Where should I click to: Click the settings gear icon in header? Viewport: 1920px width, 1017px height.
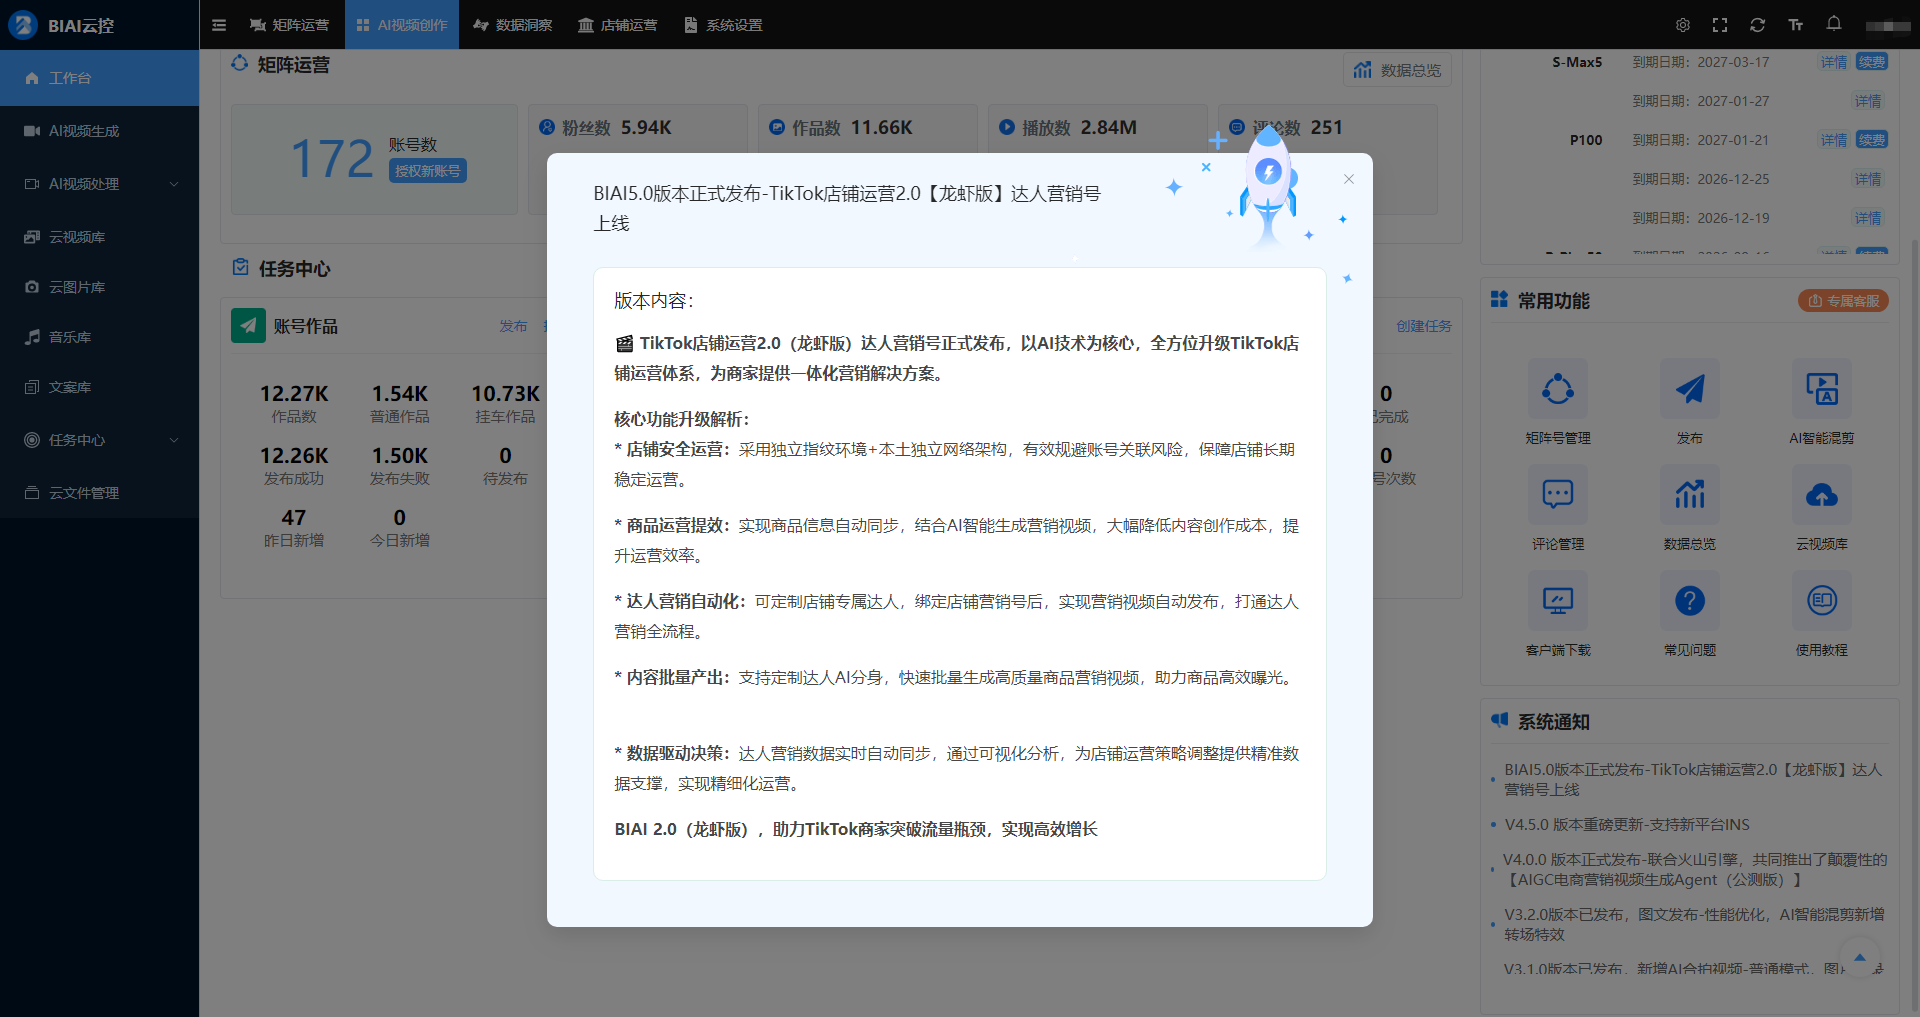point(1683,25)
